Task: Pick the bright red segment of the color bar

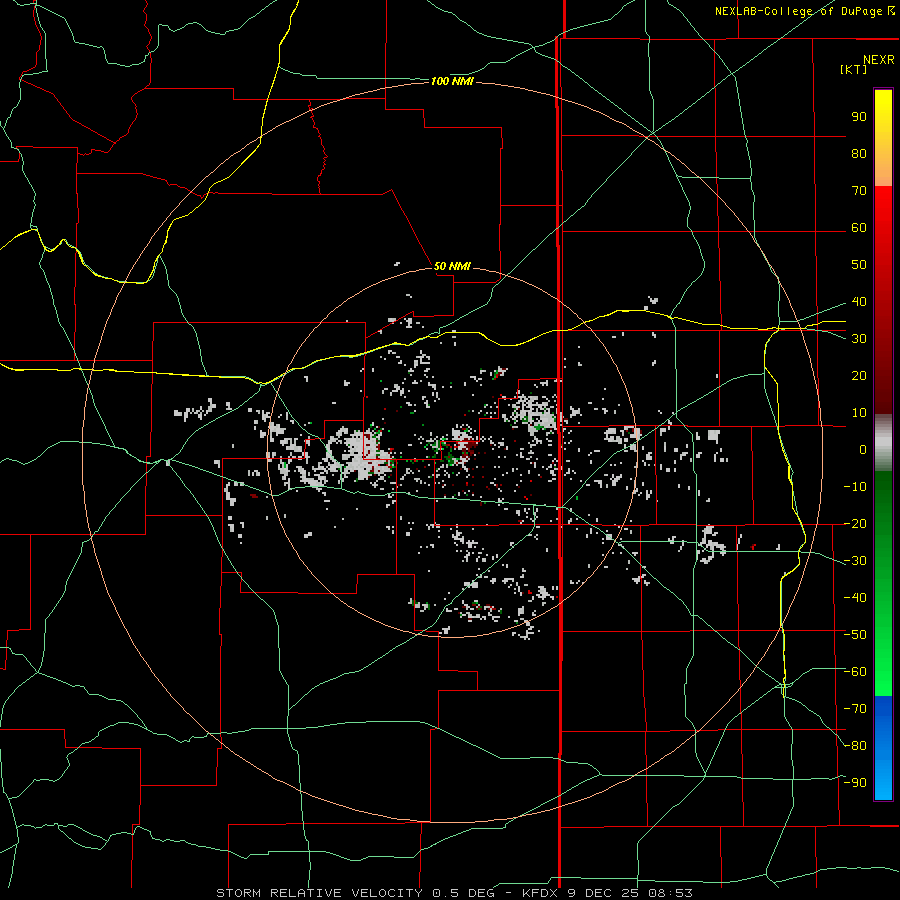Action: tap(883, 212)
